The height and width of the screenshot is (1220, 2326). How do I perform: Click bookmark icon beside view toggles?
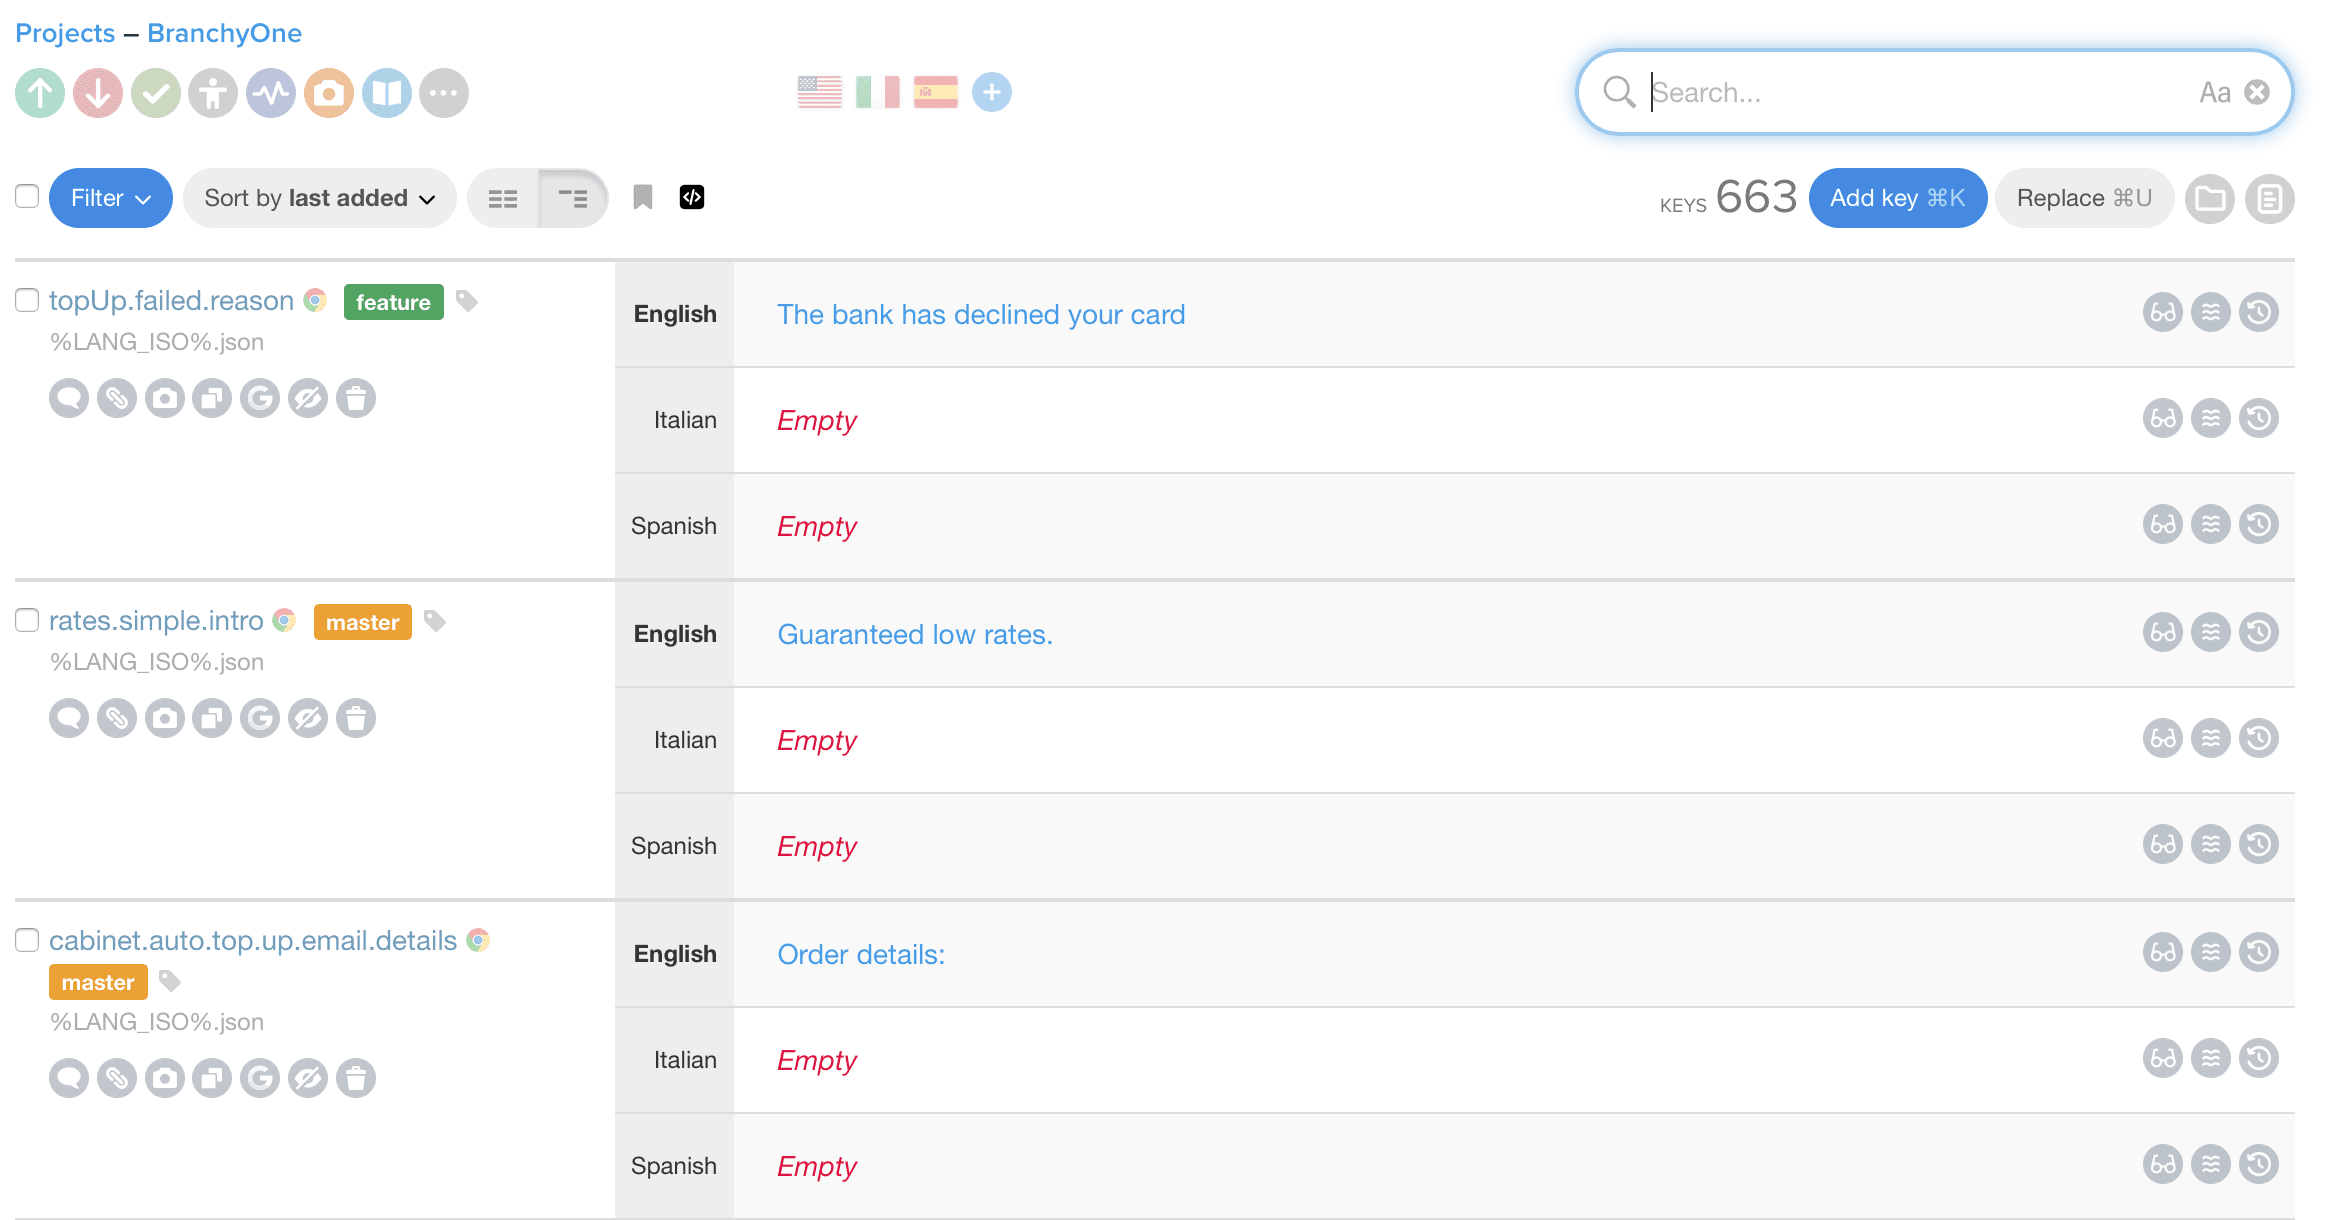[643, 197]
